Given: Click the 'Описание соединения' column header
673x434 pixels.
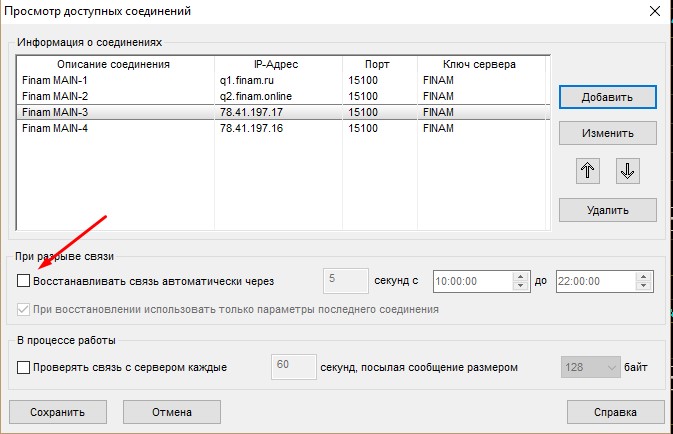Looking at the screenshot, I should (114, 64).
